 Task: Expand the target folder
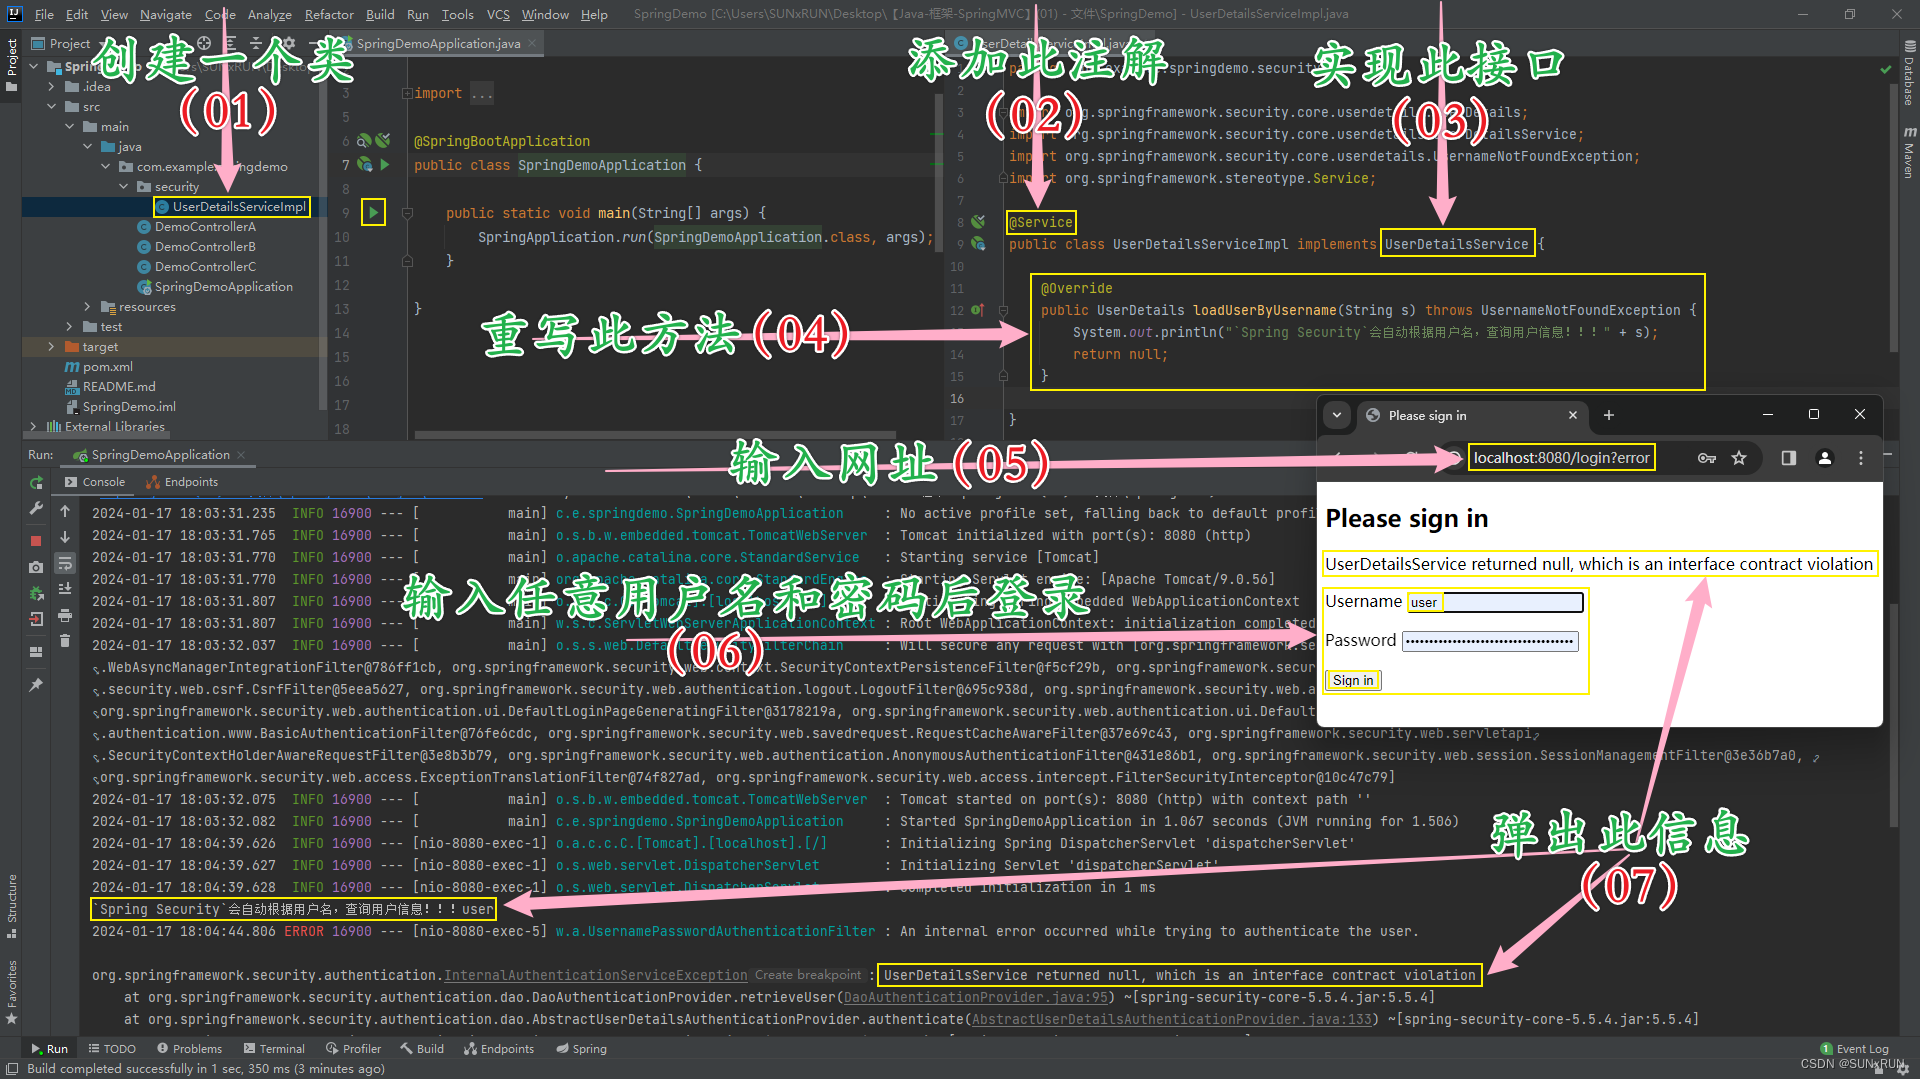coord(52,347)
